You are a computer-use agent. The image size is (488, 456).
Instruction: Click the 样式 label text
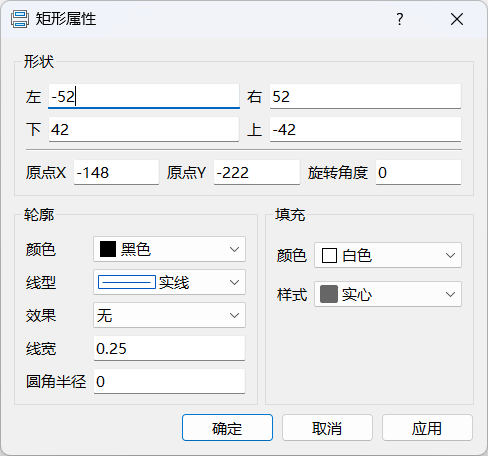coord(292,295)
